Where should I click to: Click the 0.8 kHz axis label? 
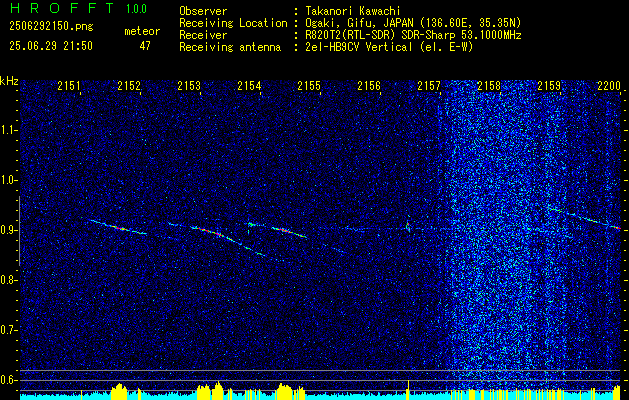tap(7, 280)
